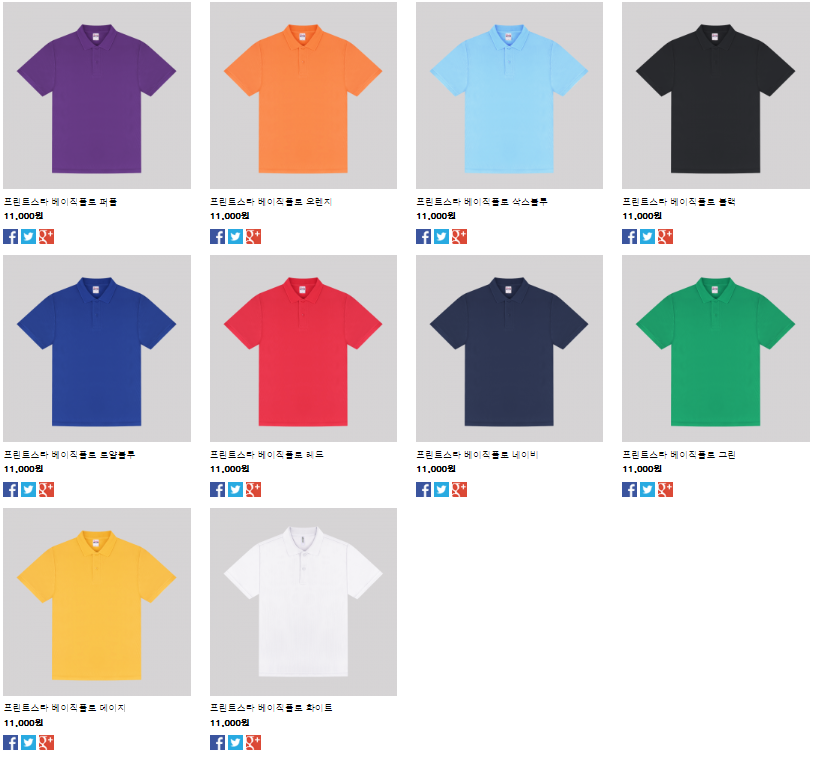Share white polo shirt on Facebook

[x=217, y=742]
